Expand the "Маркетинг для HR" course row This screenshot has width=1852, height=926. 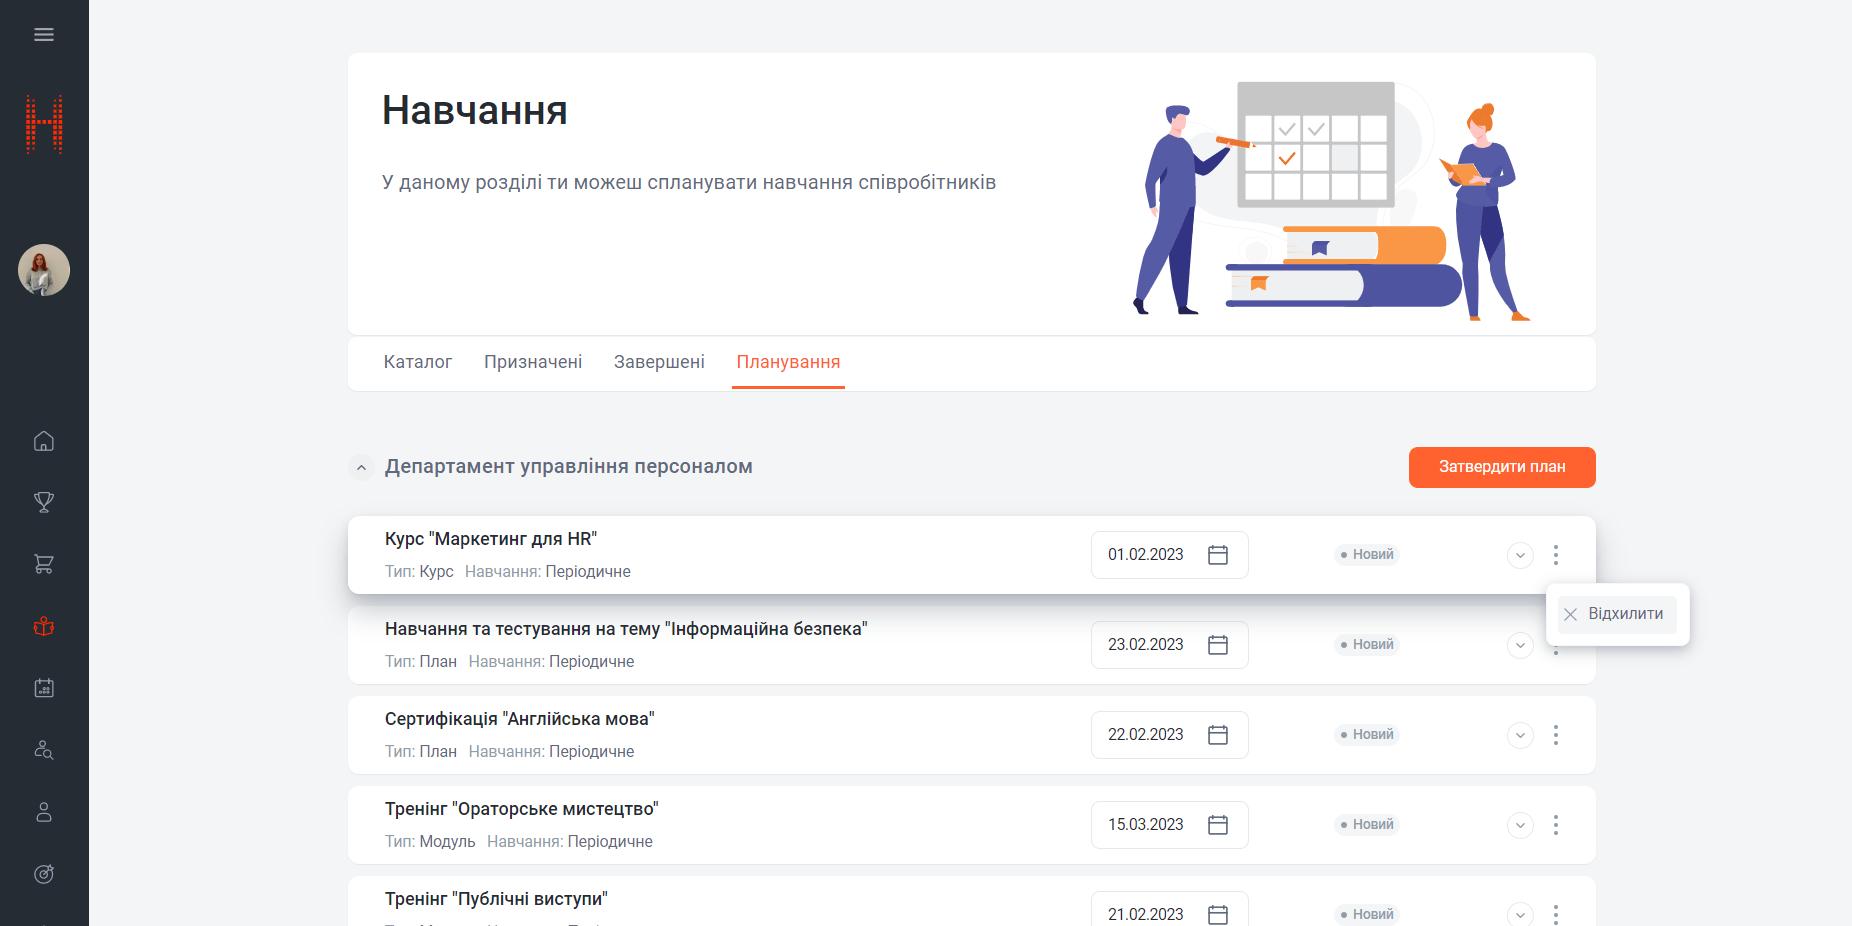pos(1519,555)
